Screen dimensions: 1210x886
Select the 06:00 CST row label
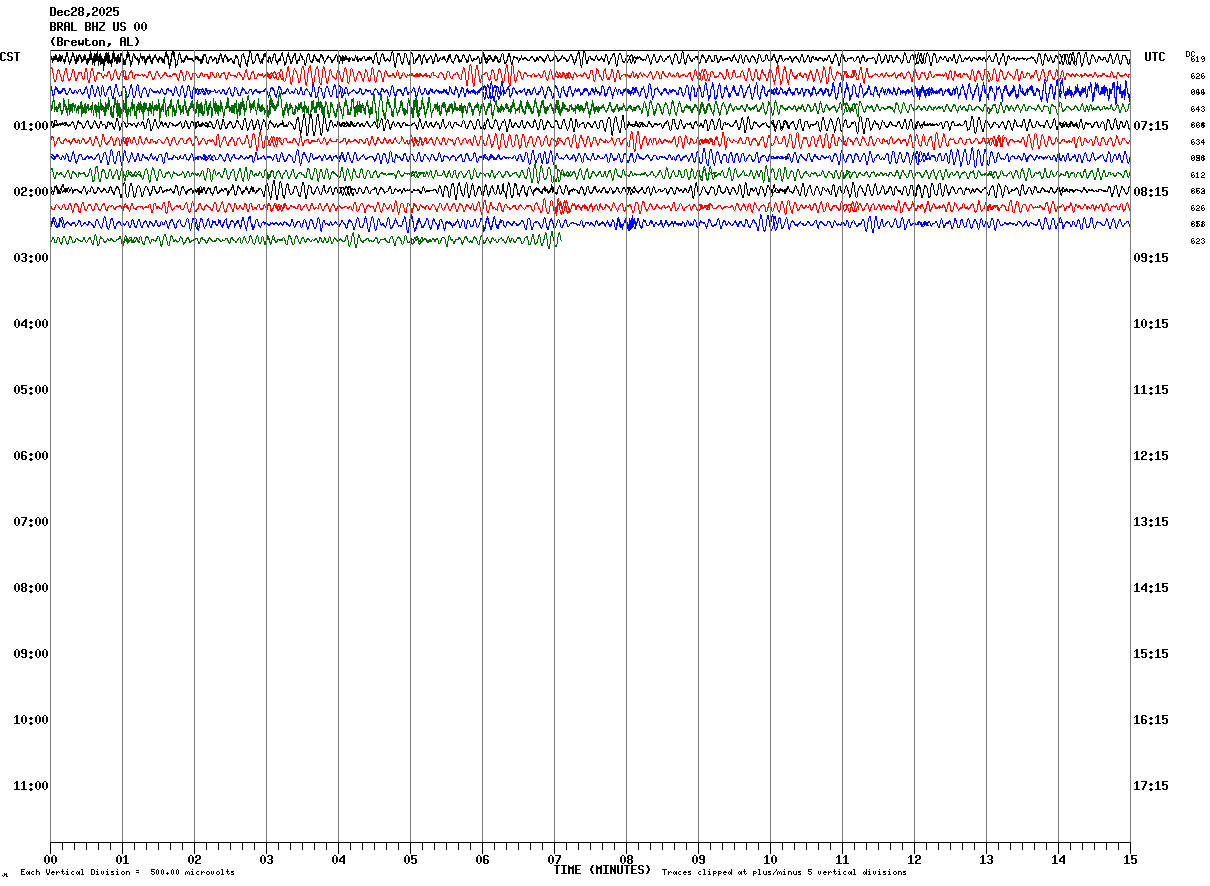pos(31,456)
